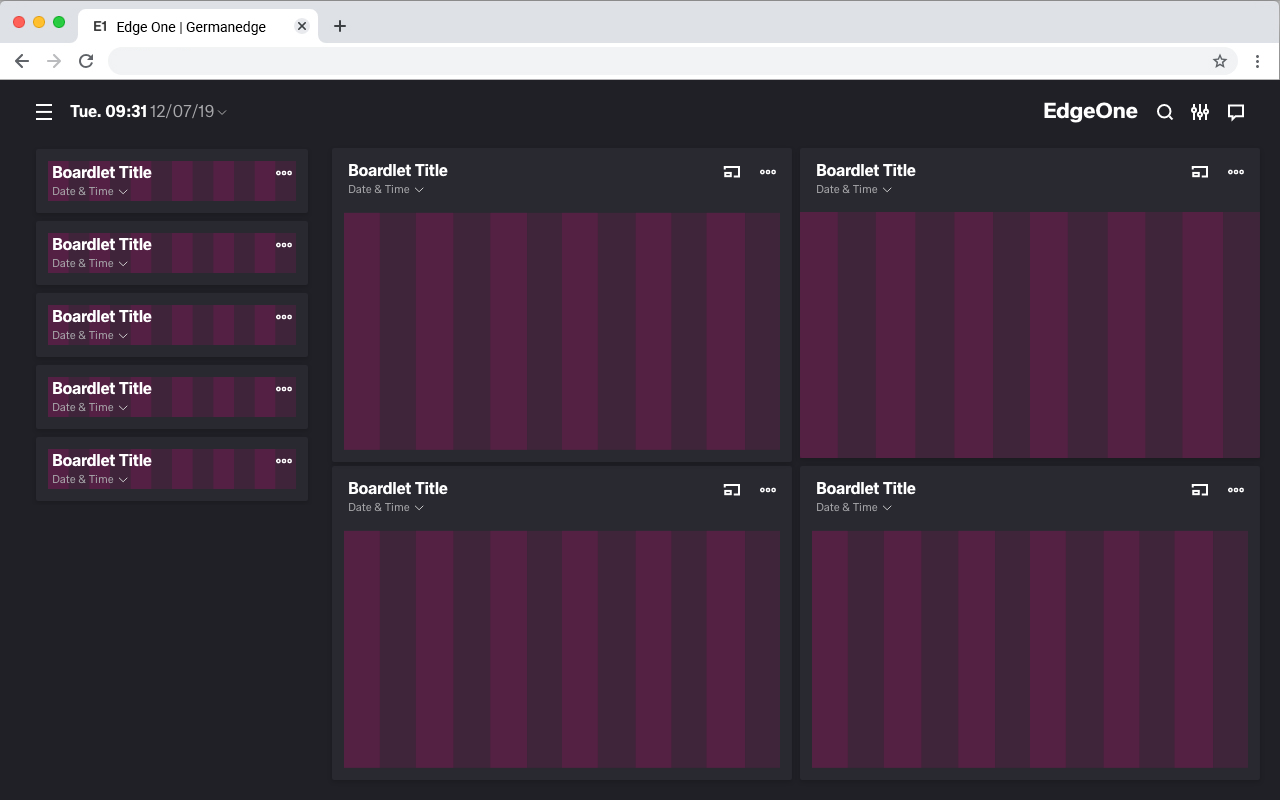Click the search magnifier icon in header

pos(1165,112)
